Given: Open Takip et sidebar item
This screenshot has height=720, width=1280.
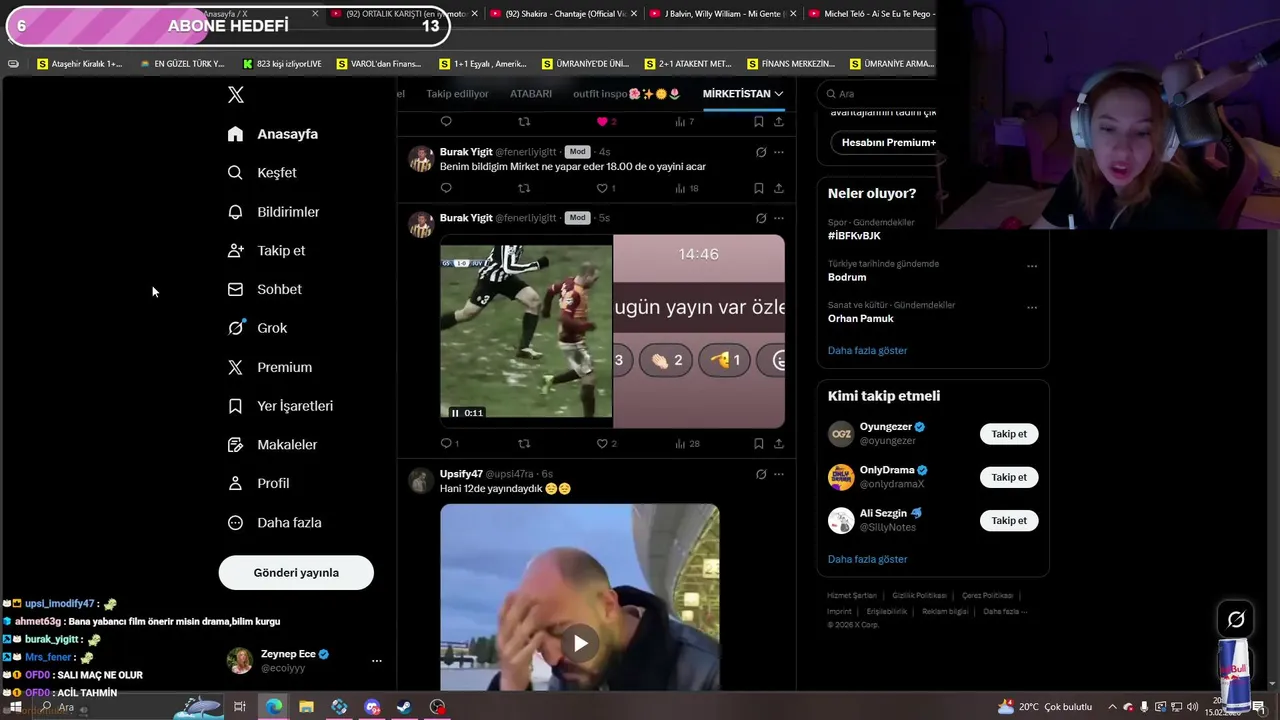Looking at the screenshot, I should pyautogui.click(x=266, y=251).
